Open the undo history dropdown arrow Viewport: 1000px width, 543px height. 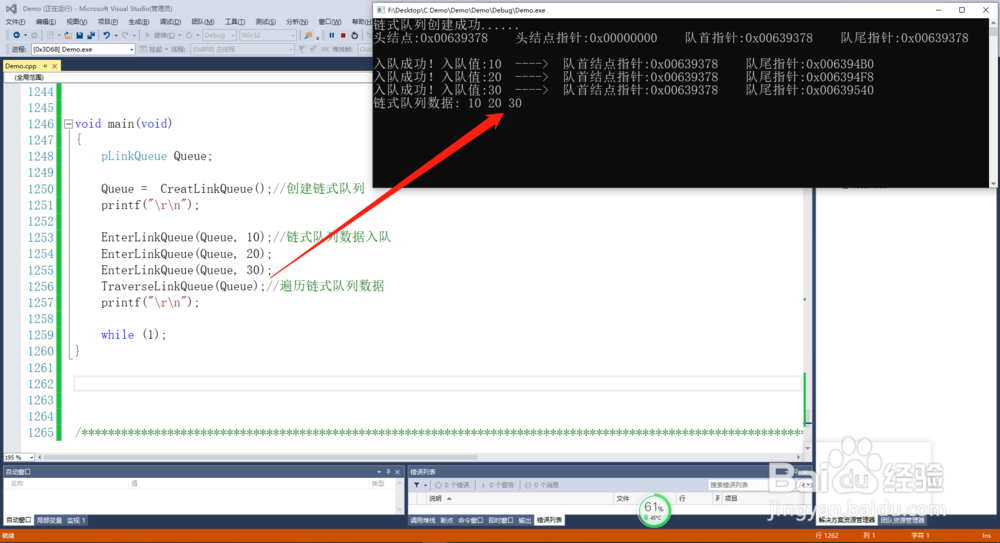[115, 35]
